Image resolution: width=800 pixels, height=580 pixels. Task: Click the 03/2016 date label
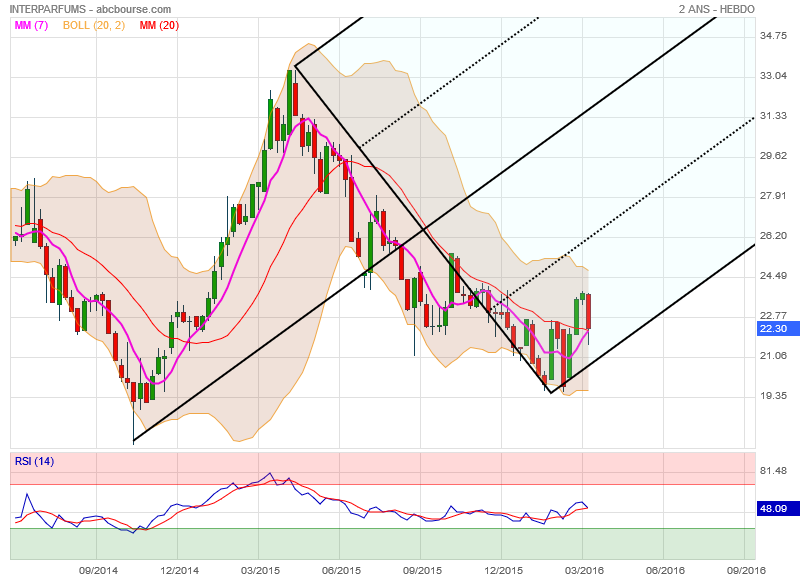click(x=584, y=570)
